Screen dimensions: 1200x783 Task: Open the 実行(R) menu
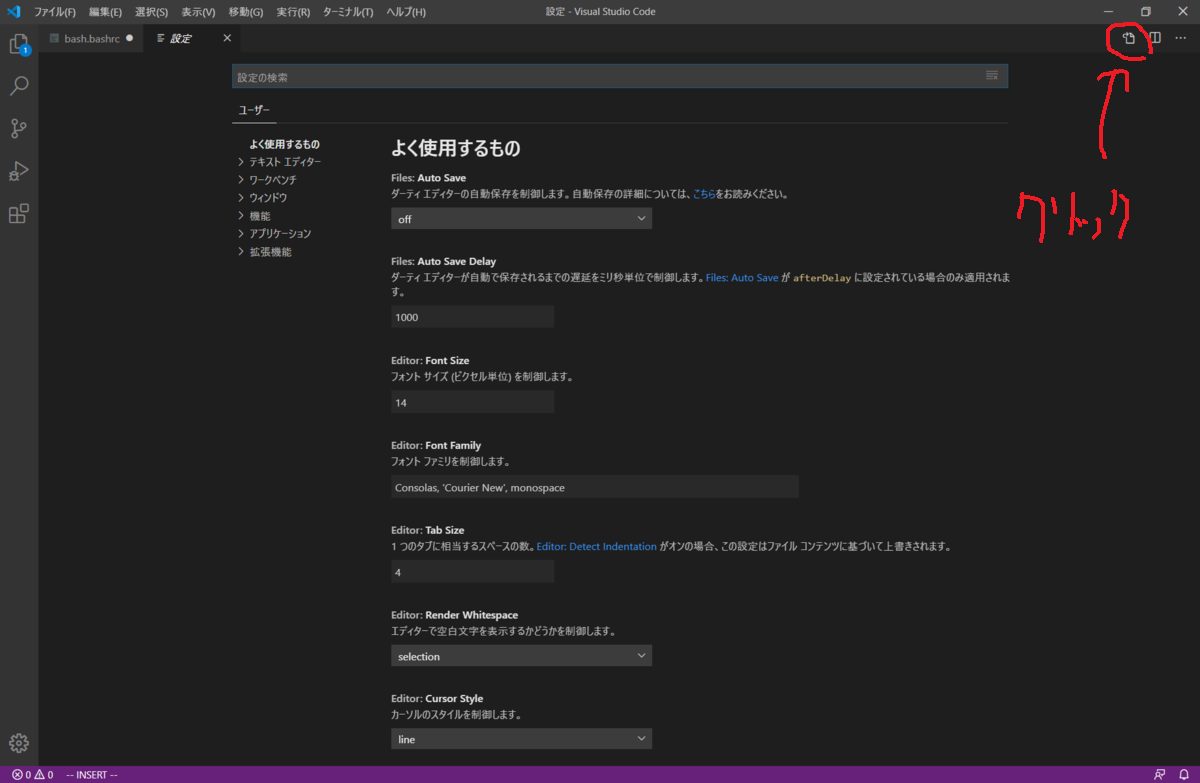(293, 12)
